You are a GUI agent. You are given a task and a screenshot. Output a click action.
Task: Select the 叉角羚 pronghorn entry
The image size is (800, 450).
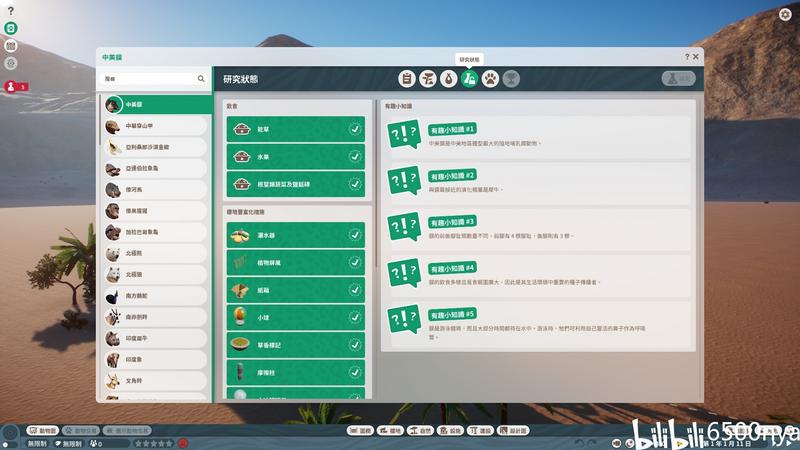[x=155, y=381]
